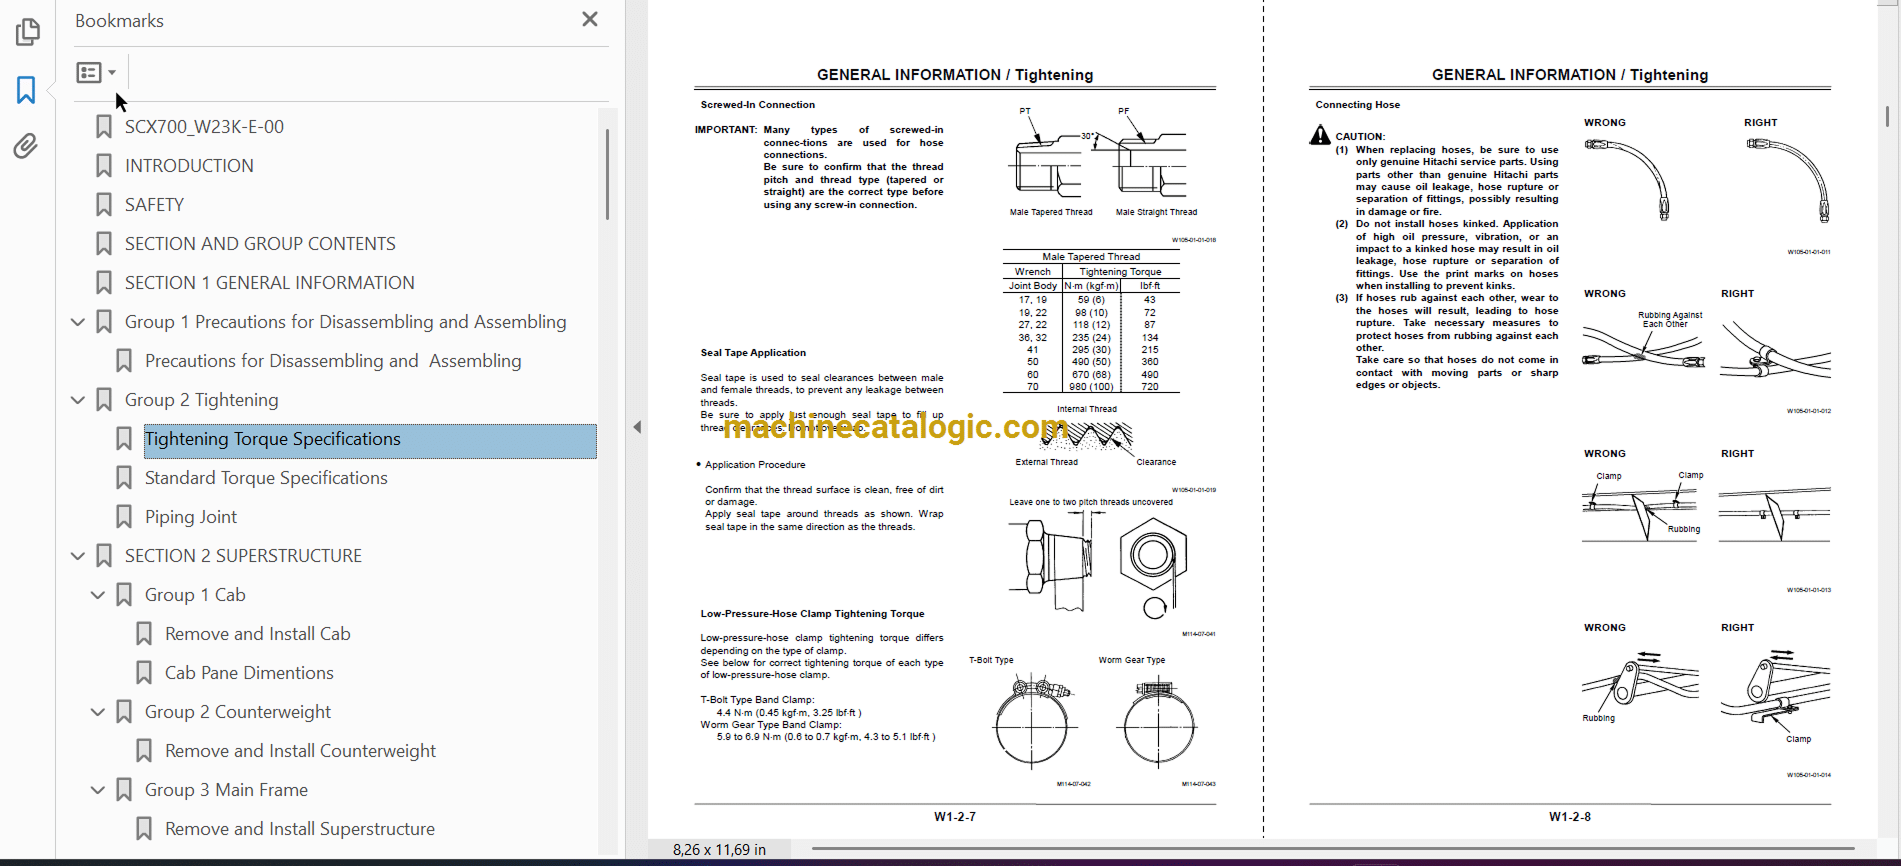The width and height of the screenshot is (1901, 866).
Task: Click the bookmark icon beside SCX700_W23K-E-00
Action: 104,127
